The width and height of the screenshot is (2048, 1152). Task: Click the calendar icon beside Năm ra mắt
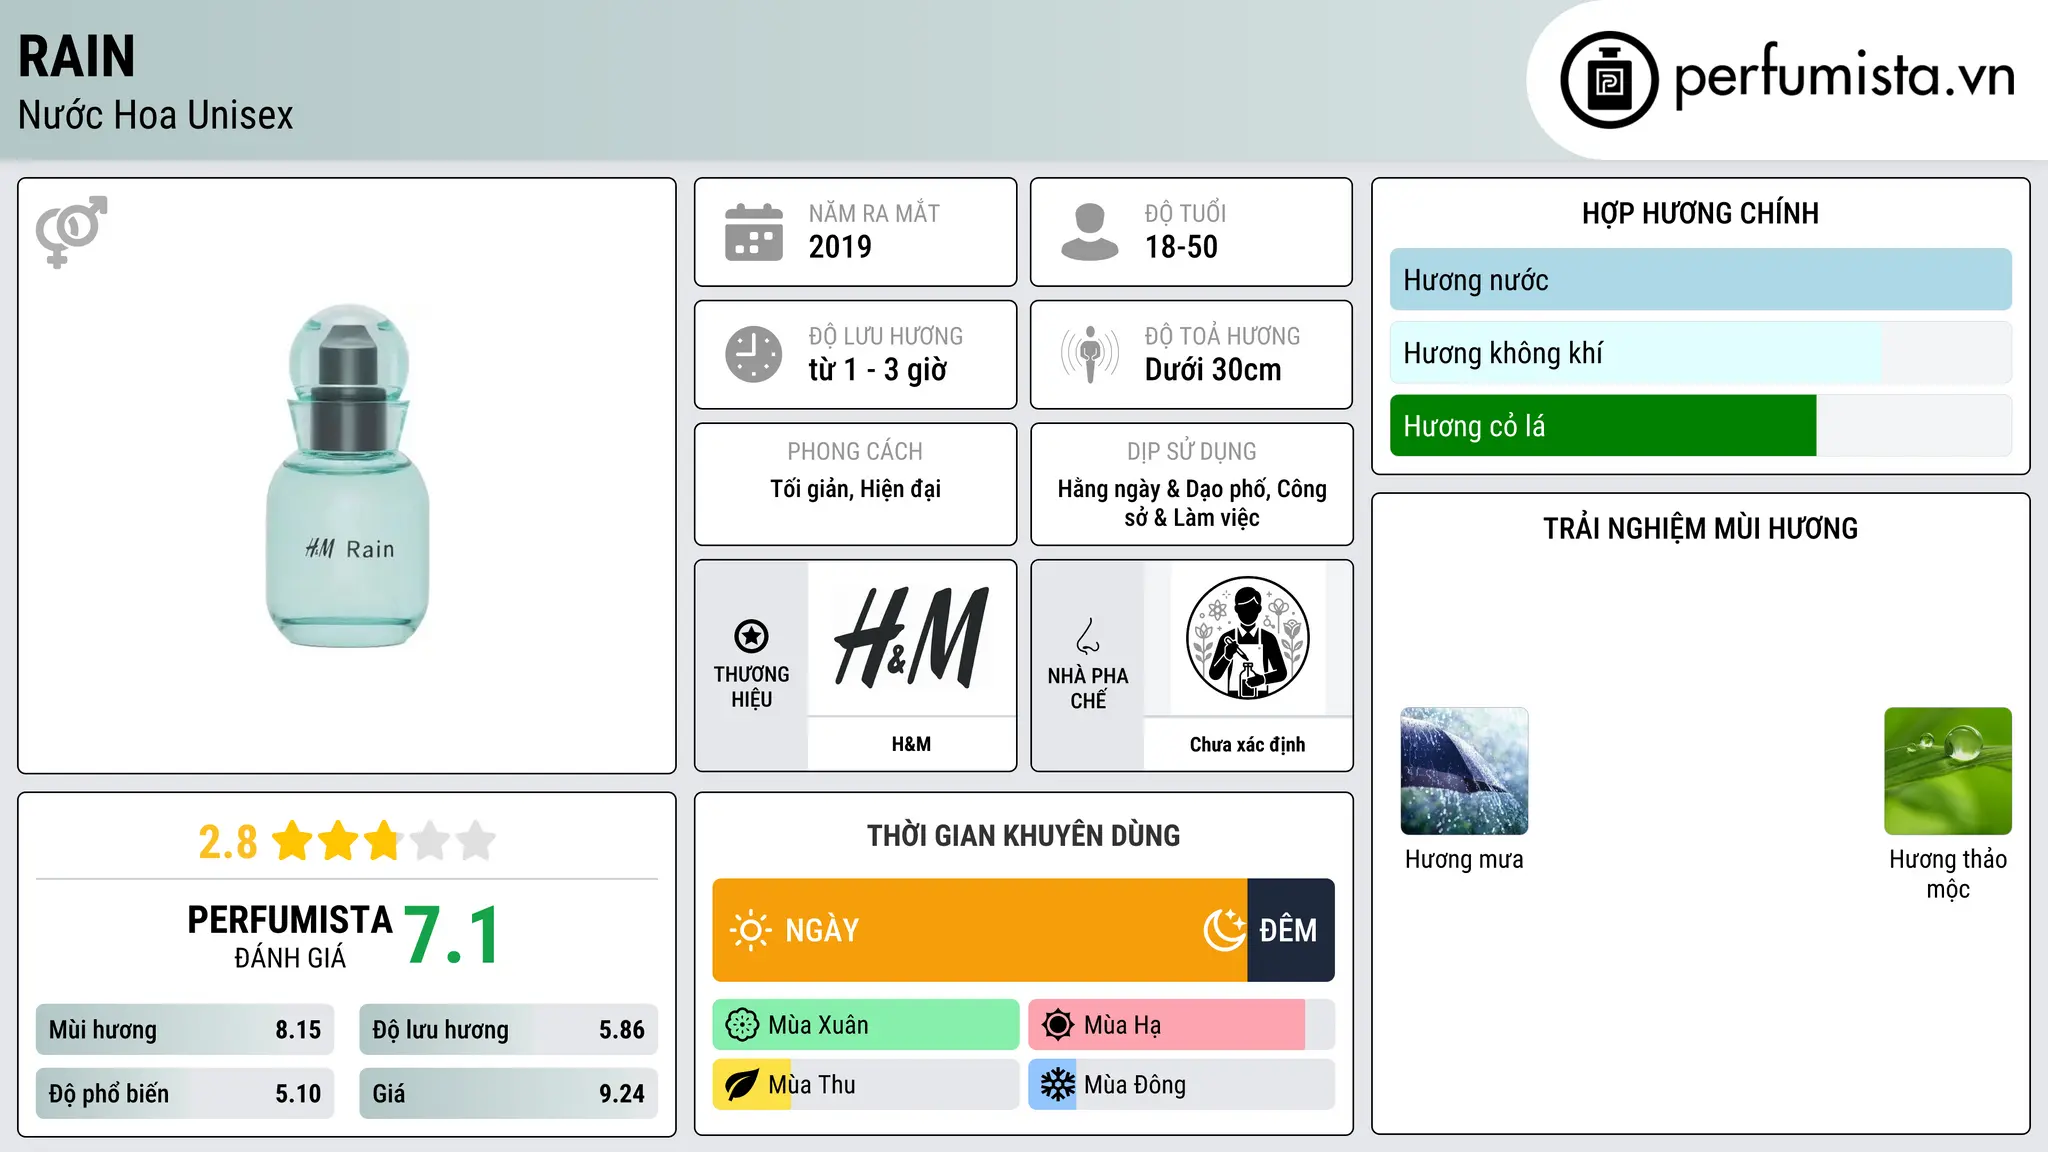coord(754,232)
